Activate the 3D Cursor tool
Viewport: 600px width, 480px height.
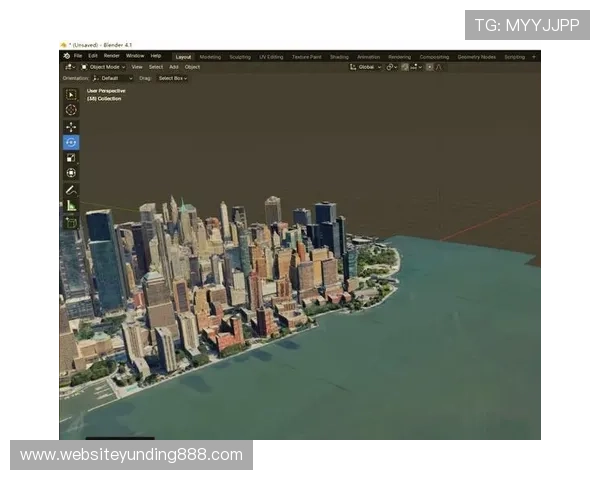pos(71,109)
